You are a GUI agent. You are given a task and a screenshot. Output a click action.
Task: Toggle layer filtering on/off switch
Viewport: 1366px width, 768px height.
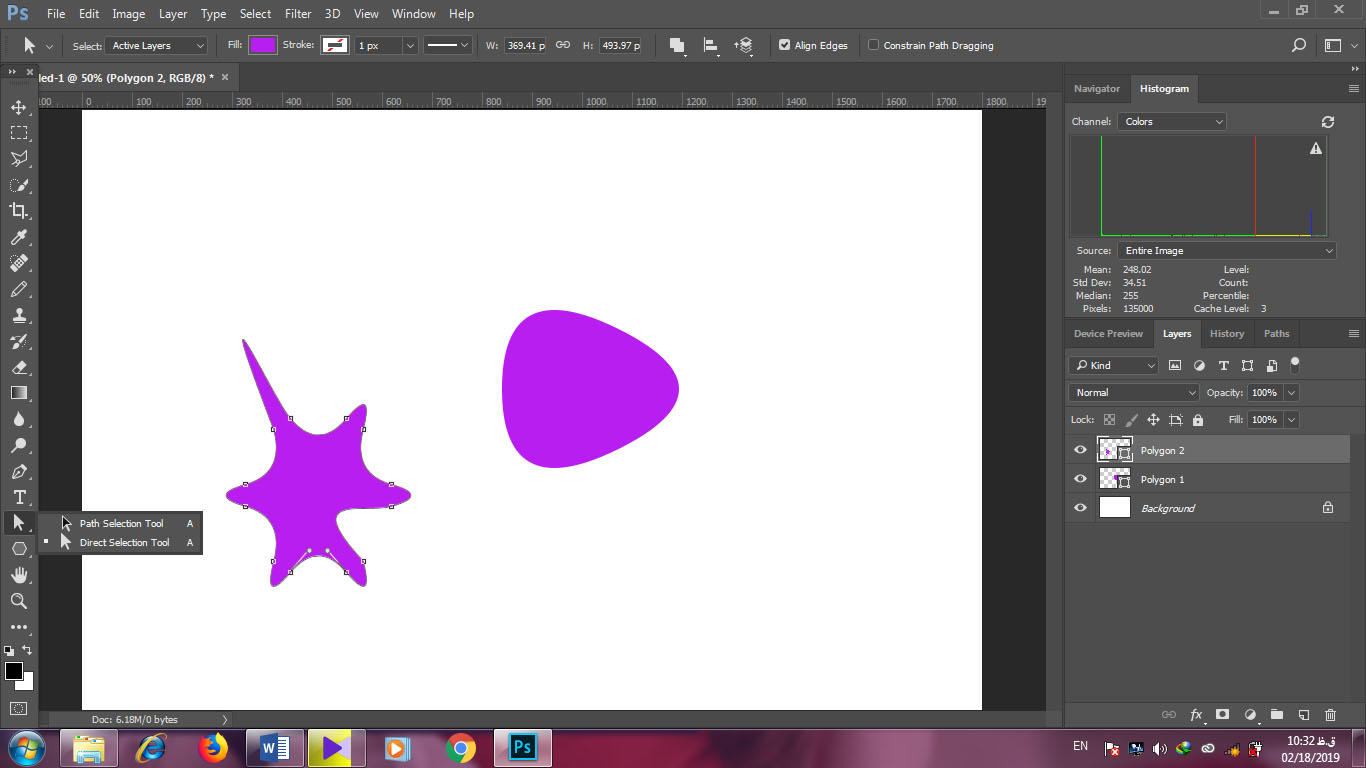coord(1295,364)
